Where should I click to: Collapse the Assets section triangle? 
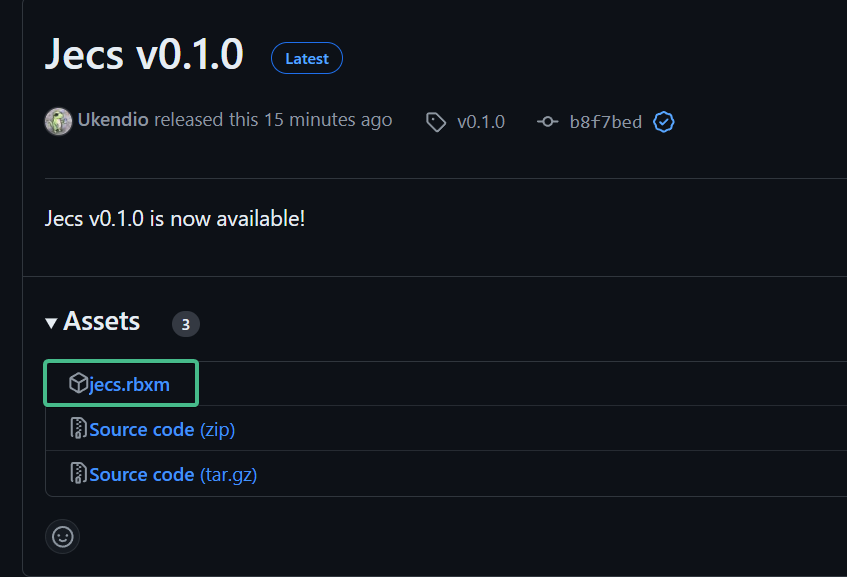[51, 323]
